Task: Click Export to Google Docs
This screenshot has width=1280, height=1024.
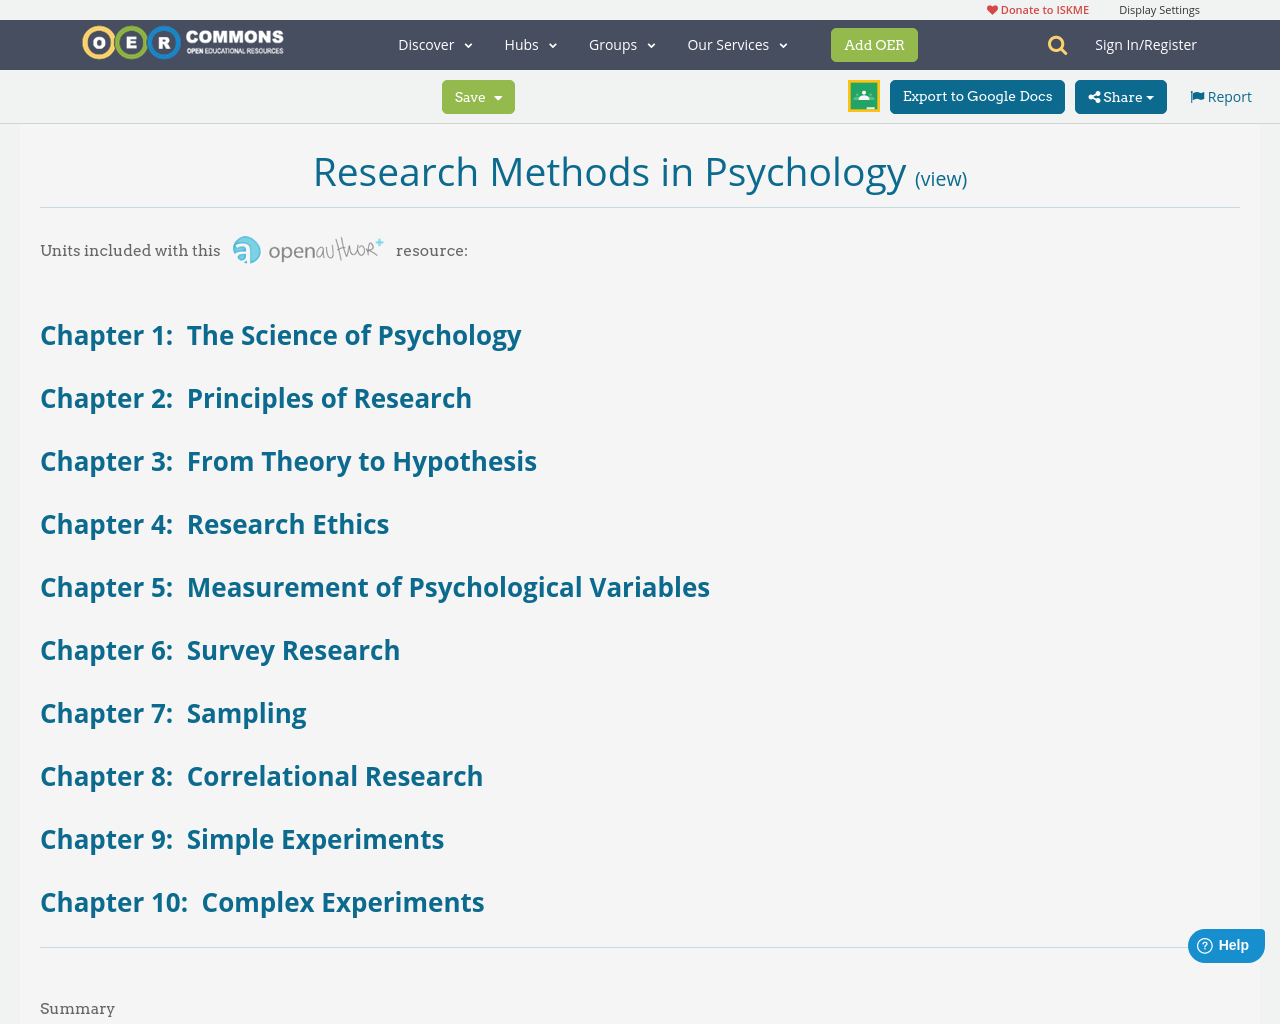Action: pyautogui.click(x=977, y=95)
